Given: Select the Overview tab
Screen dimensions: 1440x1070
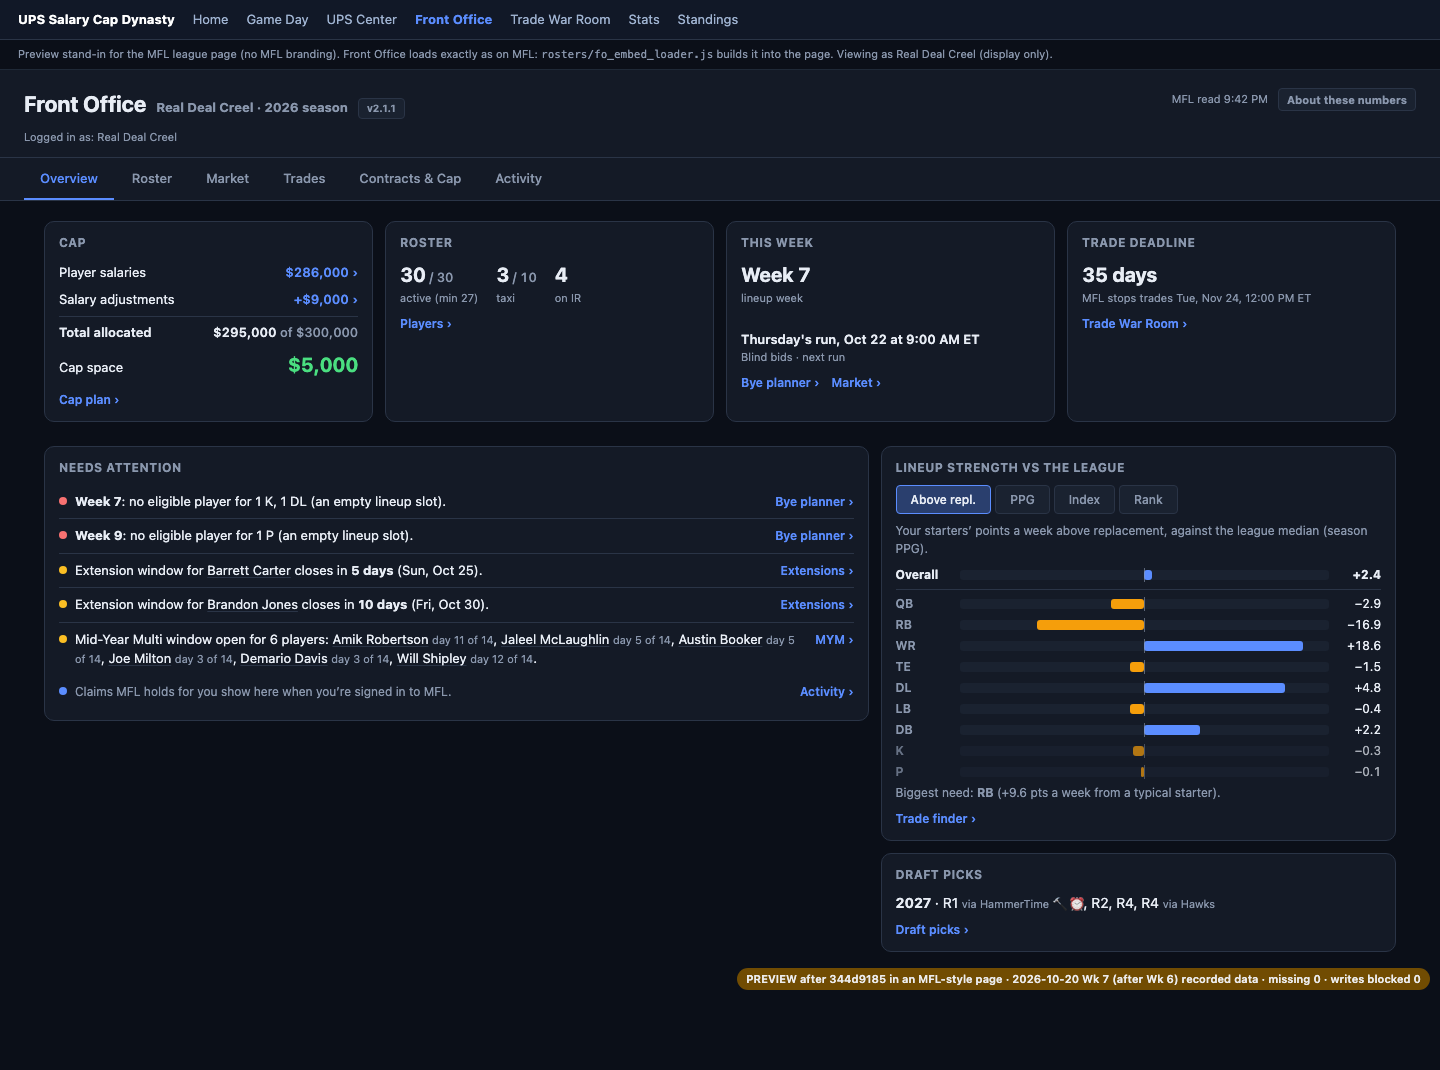Looking at the screenshot, I should 69,179.
